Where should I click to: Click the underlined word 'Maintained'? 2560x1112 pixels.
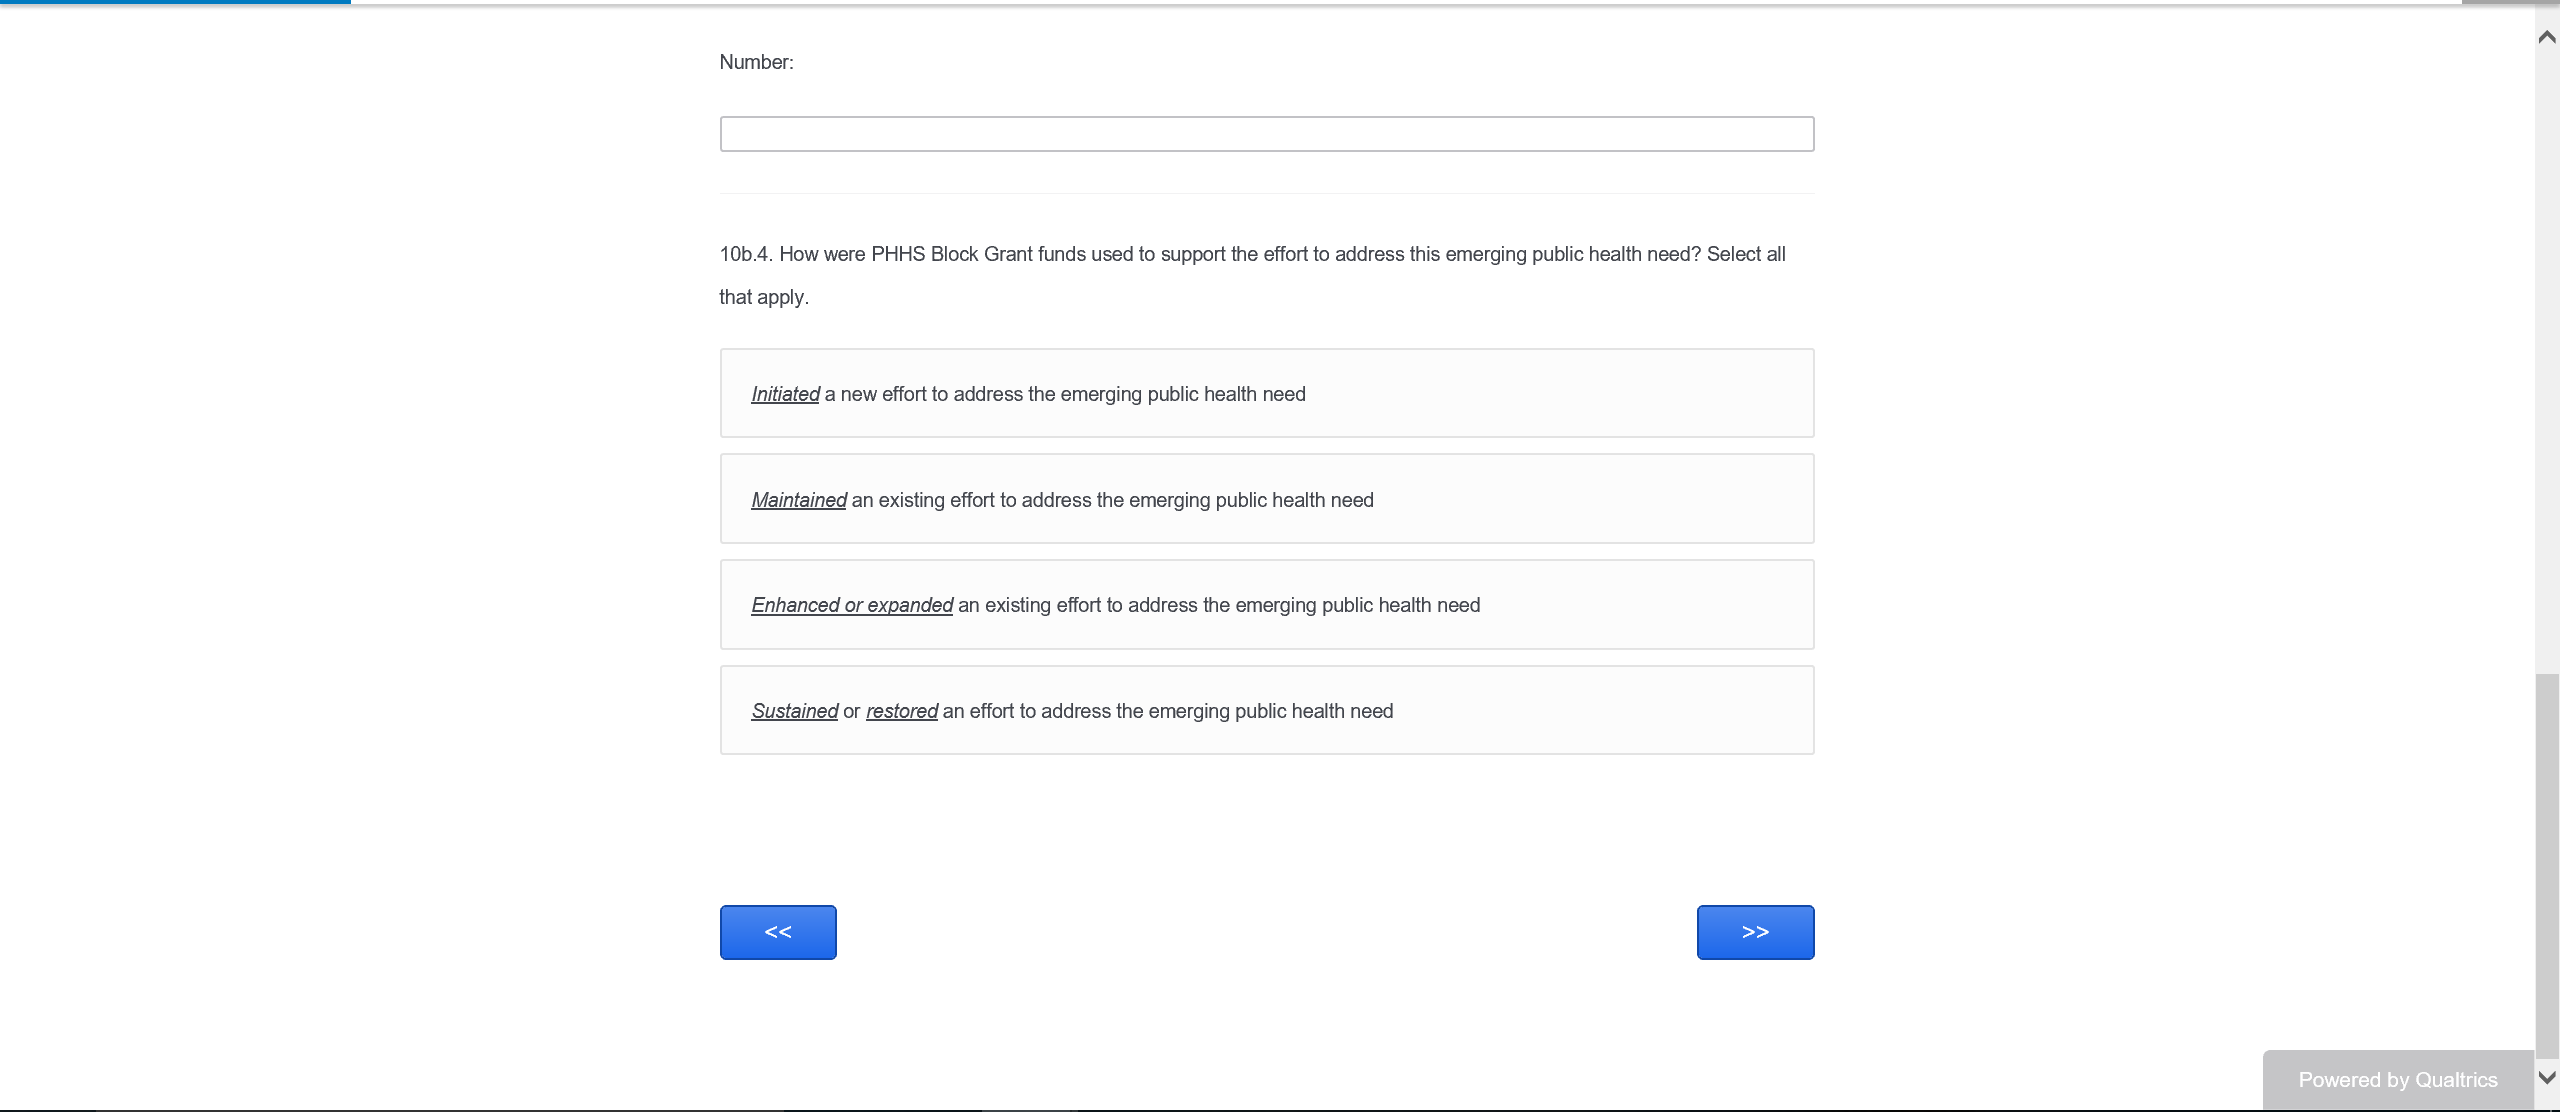pos(798,500)
